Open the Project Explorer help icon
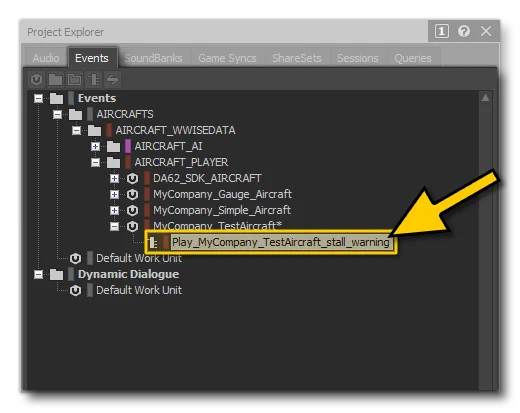Image resolution: width=520 pixels, height=413 pixels. (x=464, y=31)
